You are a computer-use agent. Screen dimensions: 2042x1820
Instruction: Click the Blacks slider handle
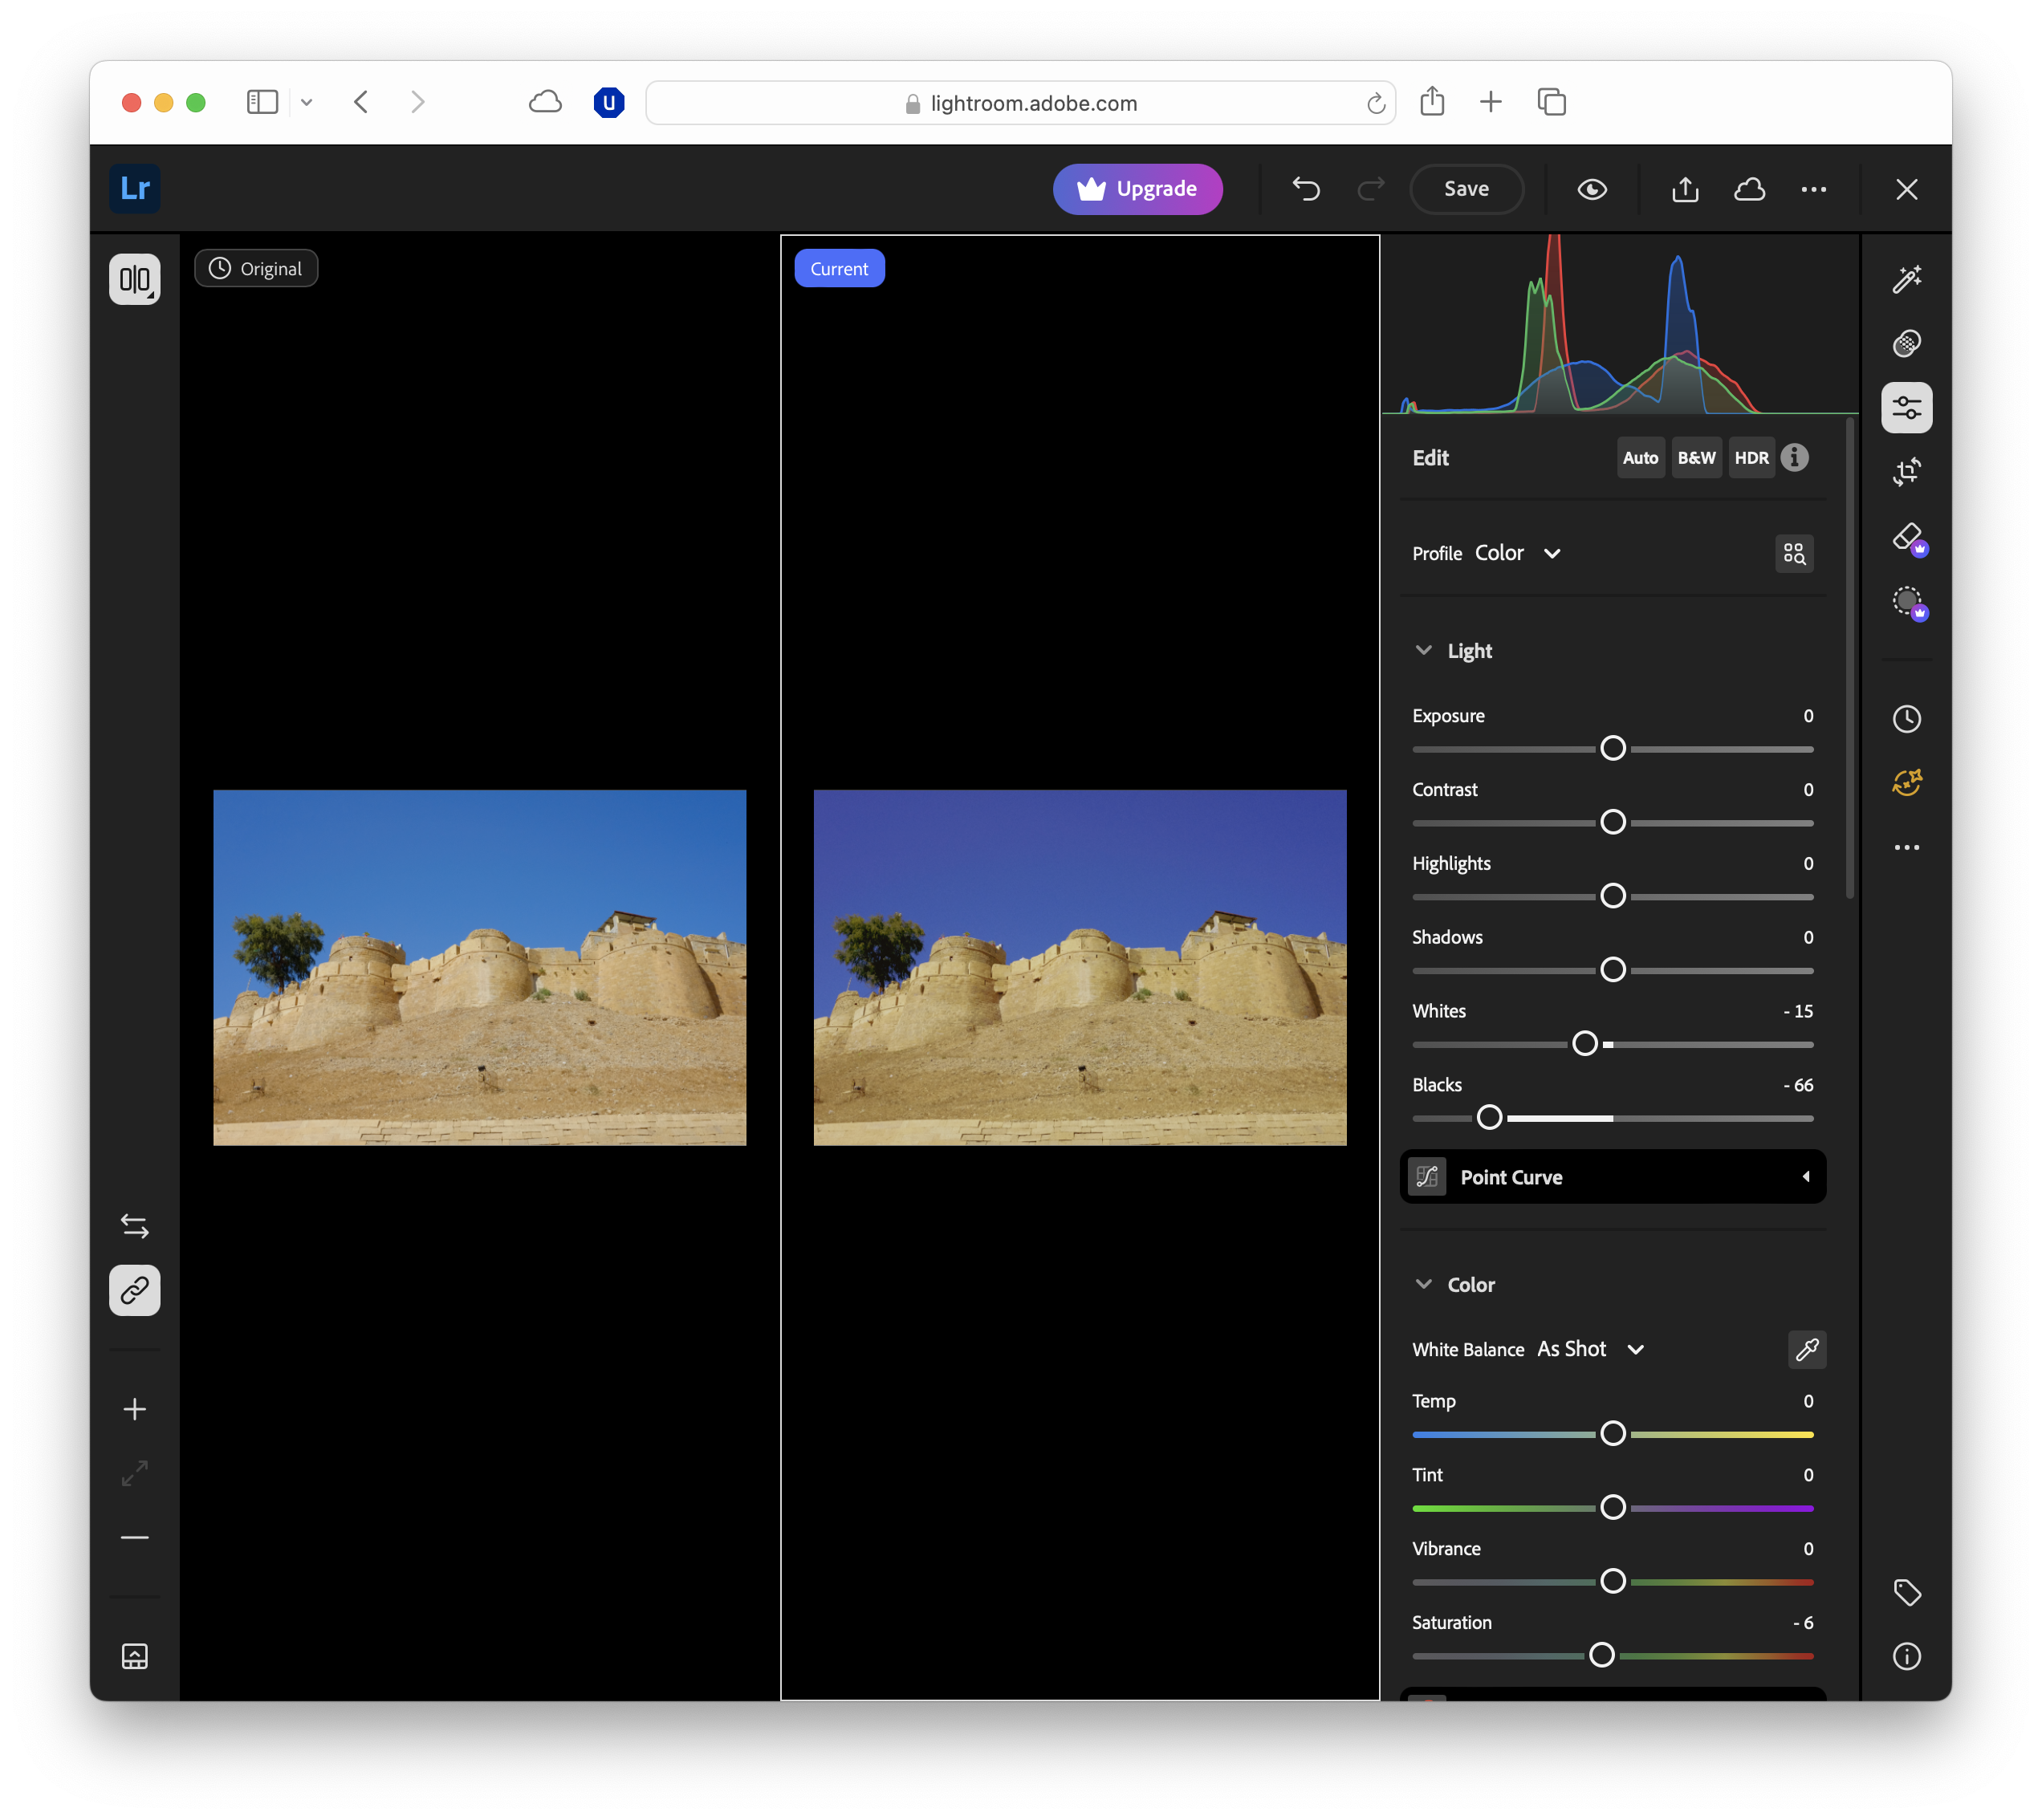pyautogui.click(x=1489, y=1118)
